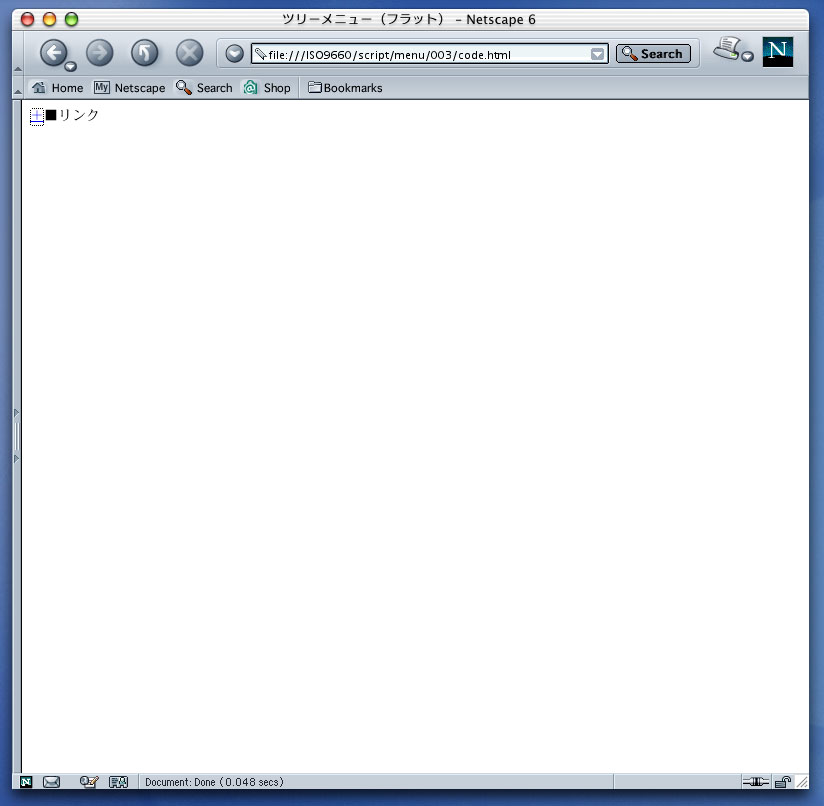Zoom the window with the green button

tap(71, 19)
